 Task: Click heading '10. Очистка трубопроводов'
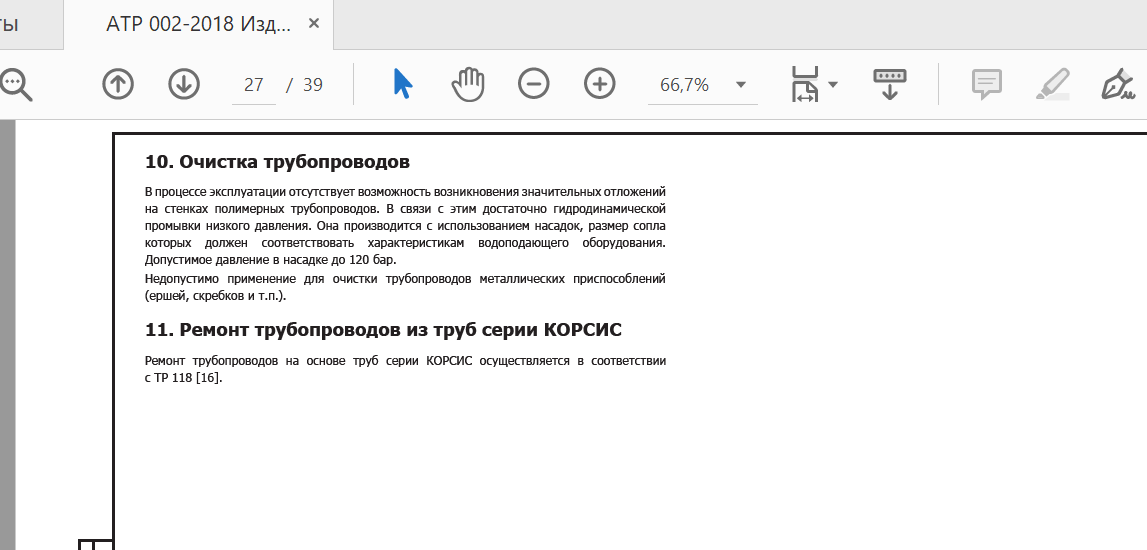pos(277,162)
